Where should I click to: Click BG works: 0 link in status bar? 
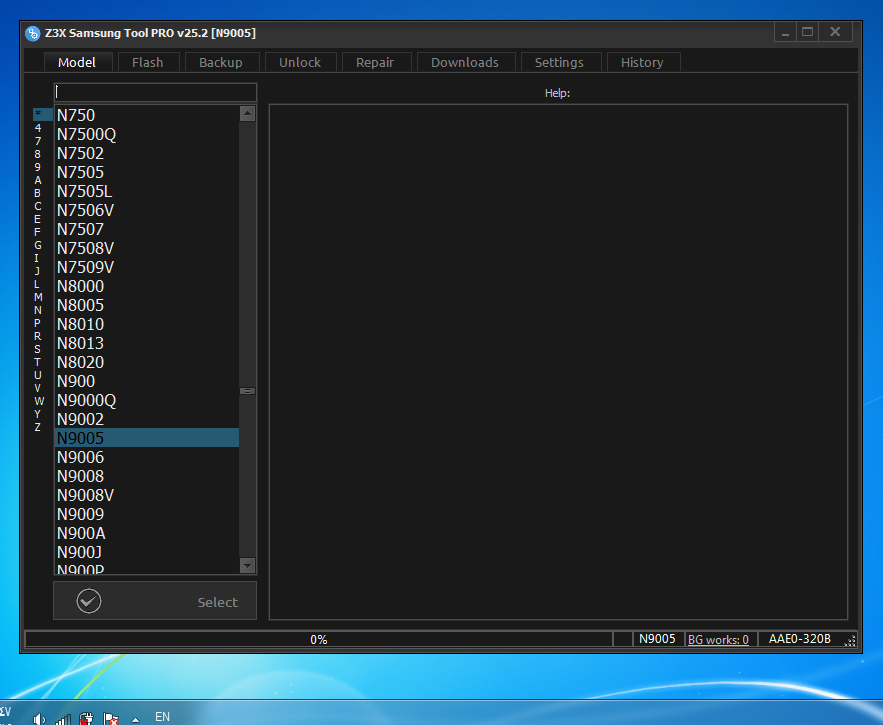[x=718, y=639]
